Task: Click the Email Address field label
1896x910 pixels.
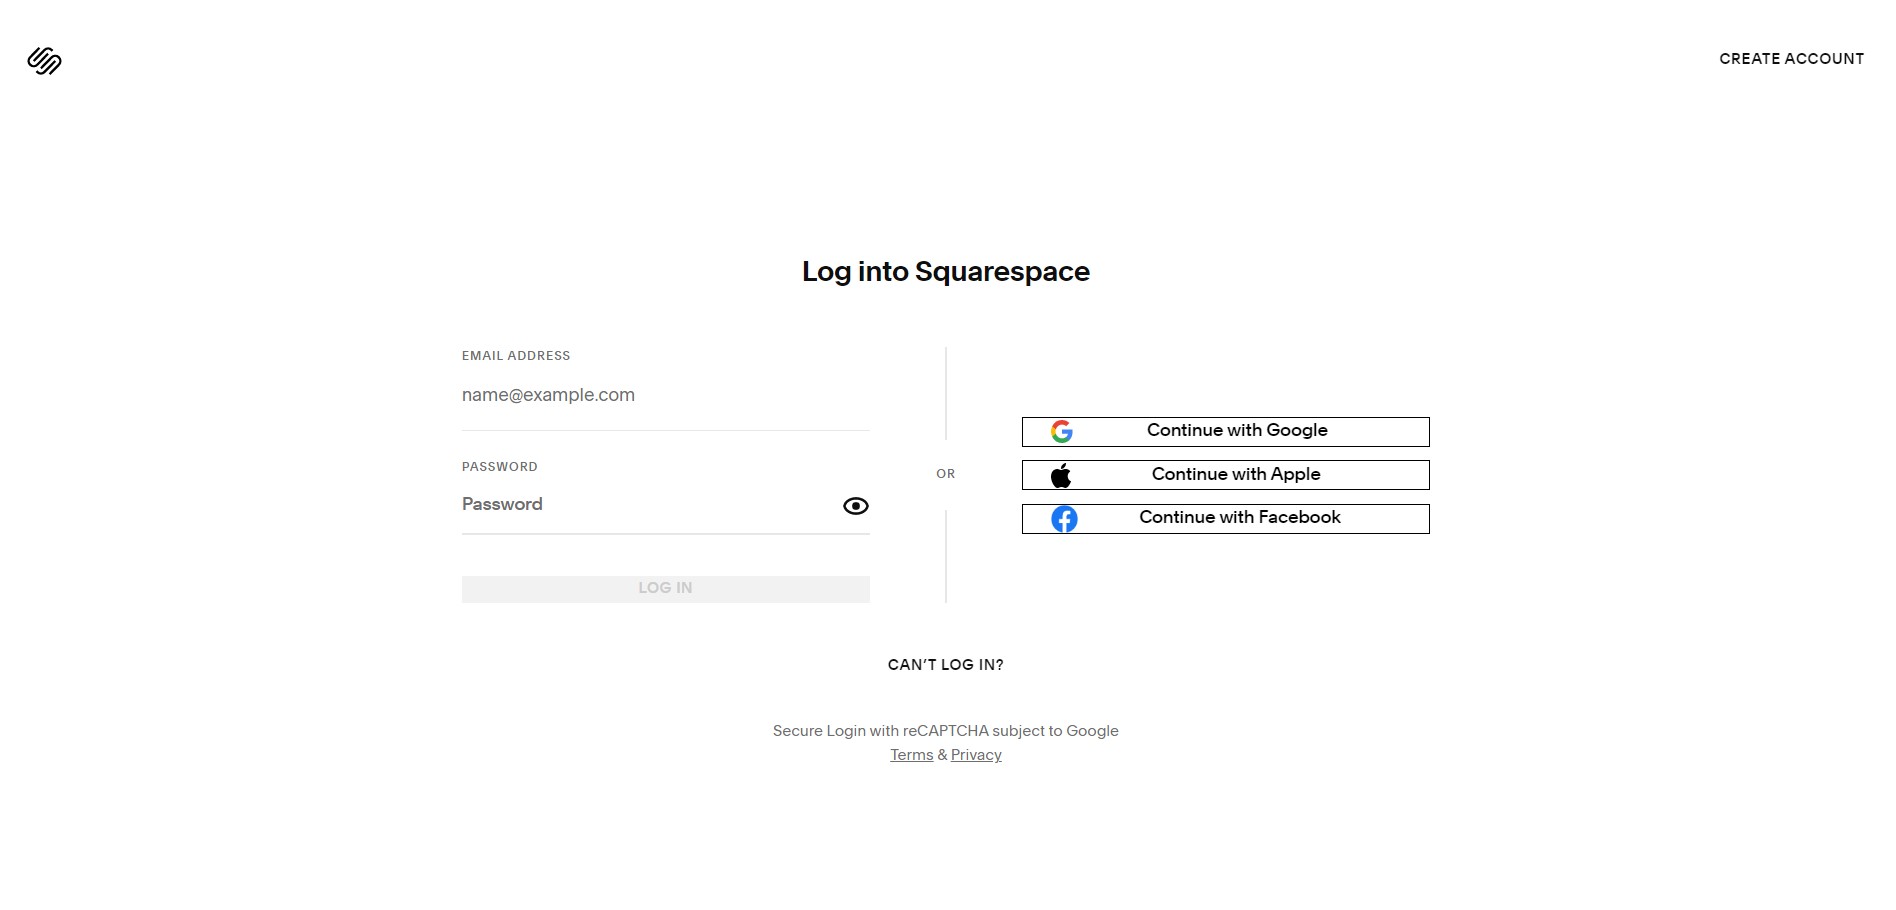Action: click(516, 356)
